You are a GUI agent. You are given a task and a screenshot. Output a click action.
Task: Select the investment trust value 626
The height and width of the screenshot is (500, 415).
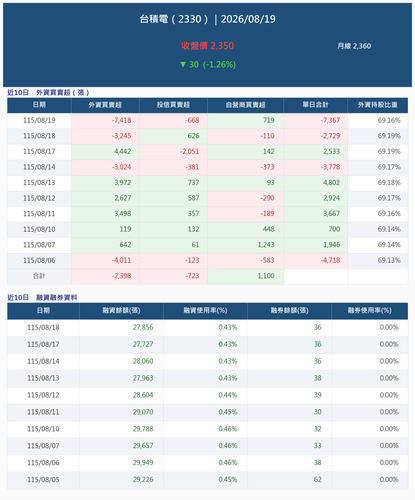pyautogui.click(x=193, y=136)
